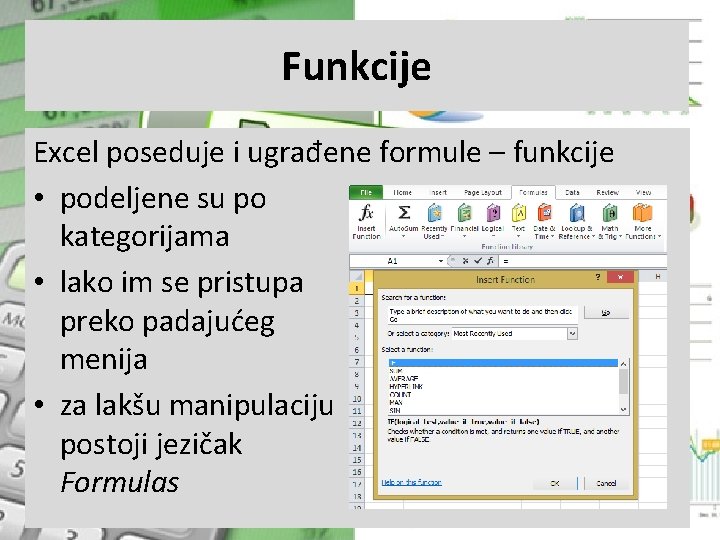This screenshot has width=720, height=540.
Task: Click the Name Box showing A1
Action: pyautogui.click(x=393, y=261)
